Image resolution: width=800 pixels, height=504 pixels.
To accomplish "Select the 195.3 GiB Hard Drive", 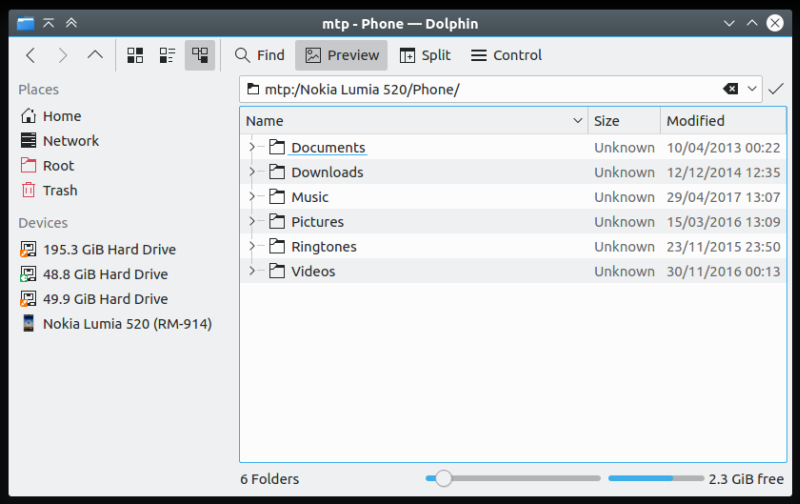I will [x=98, y=249].
